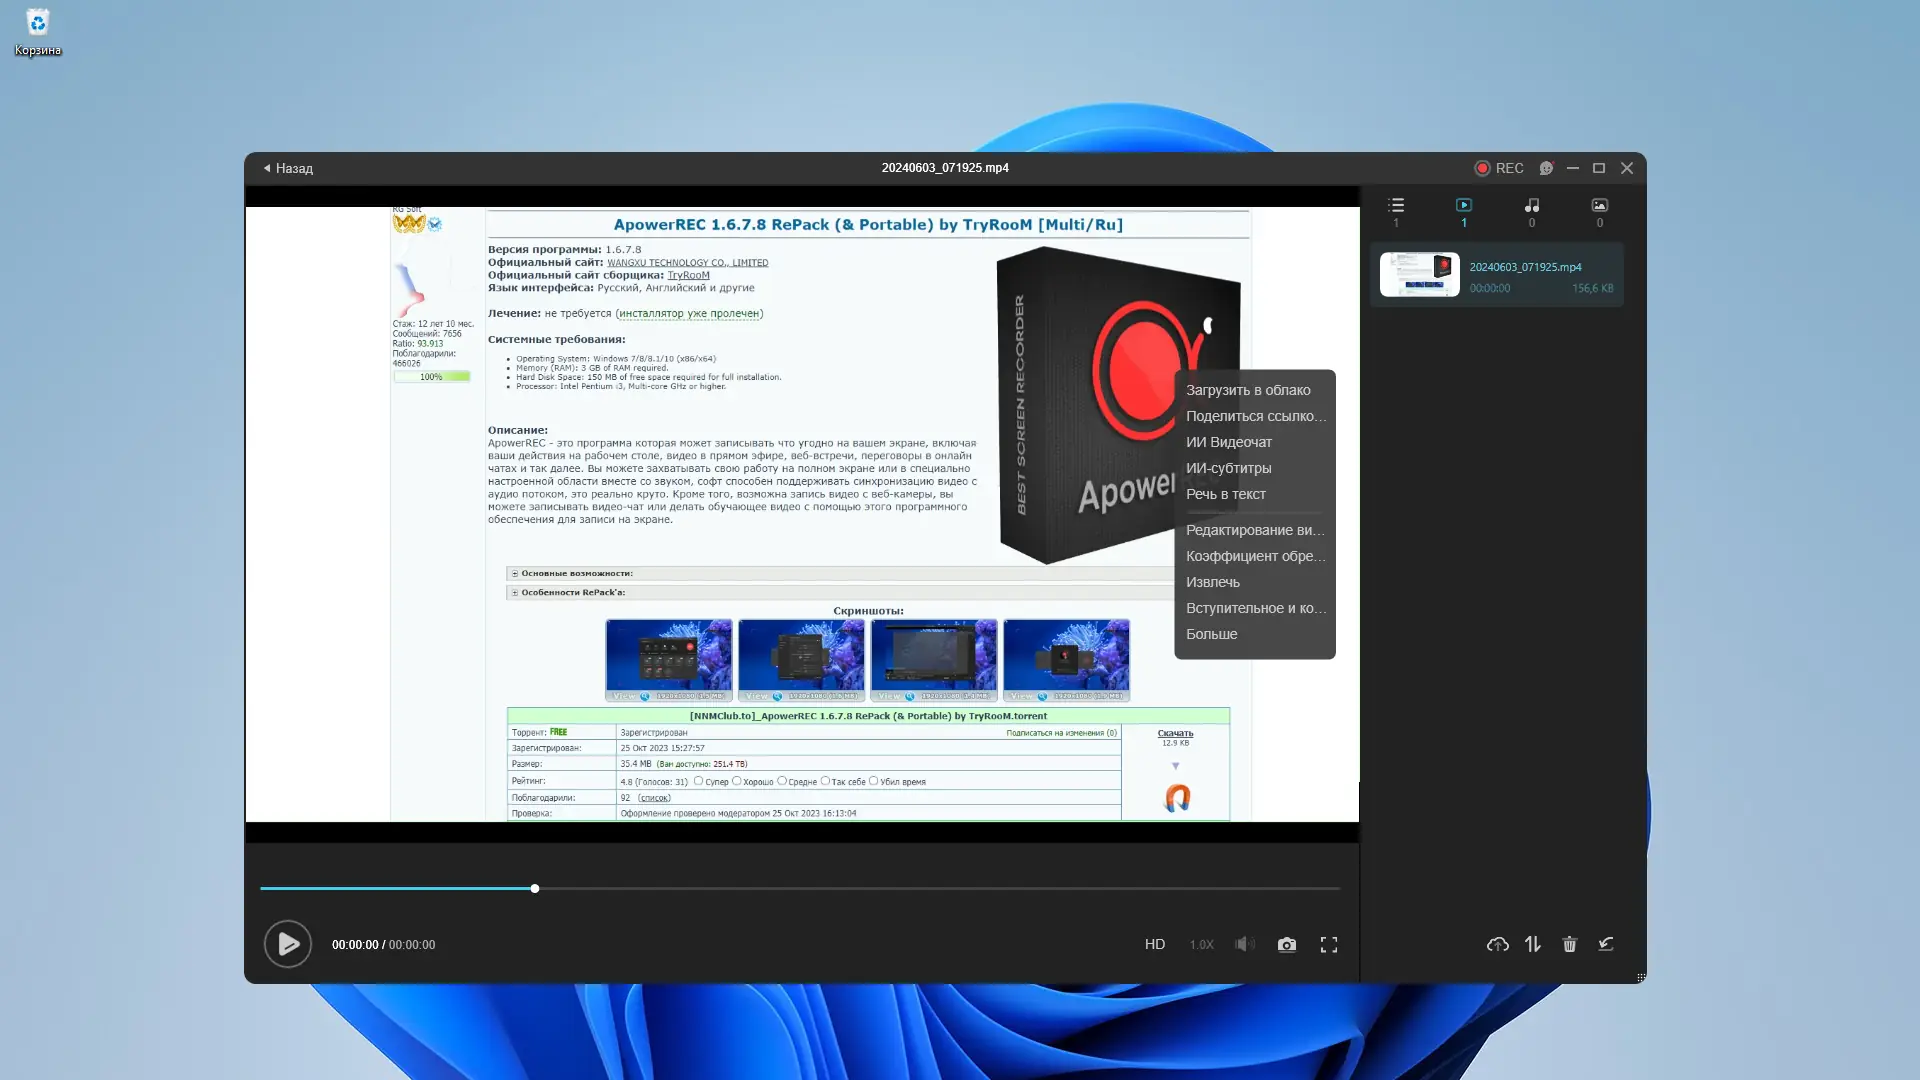The image size is (1920, 1080).
Task: Select the 20240603_071925.mp4 thumbnail
Action: pyautogui.click(x=1419, y=274)
